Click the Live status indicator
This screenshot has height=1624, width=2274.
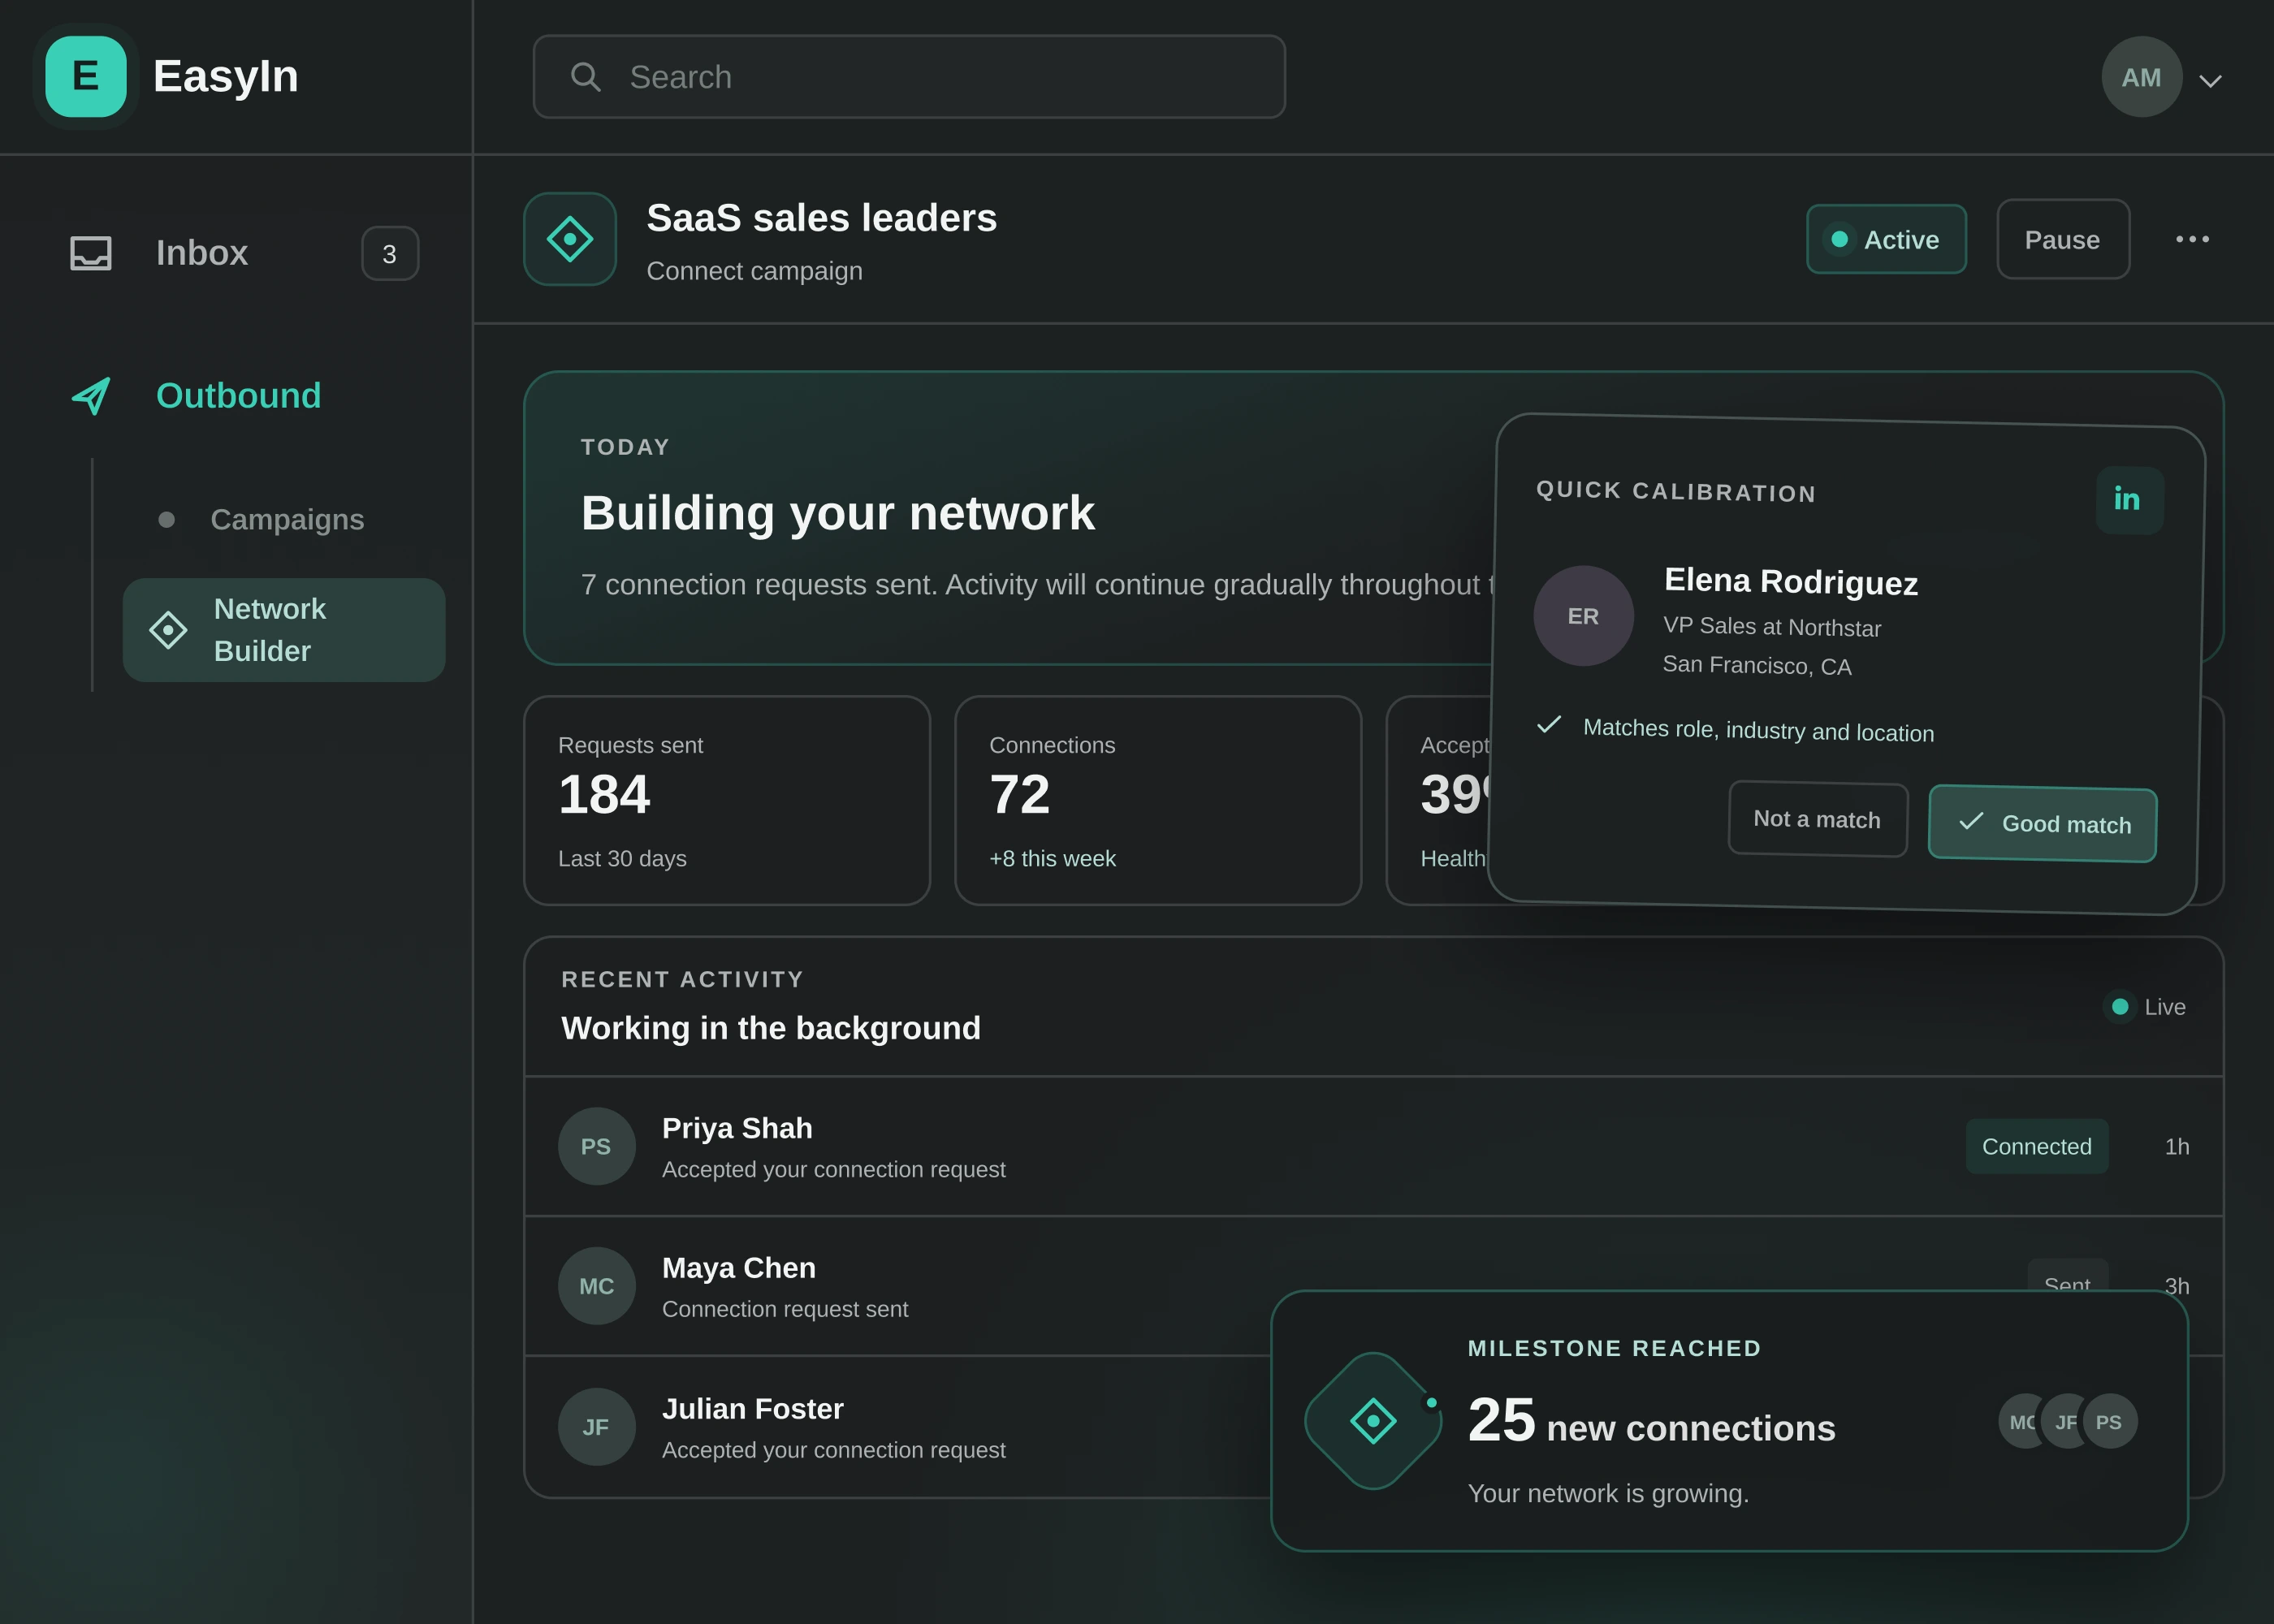point(2145,1007)
